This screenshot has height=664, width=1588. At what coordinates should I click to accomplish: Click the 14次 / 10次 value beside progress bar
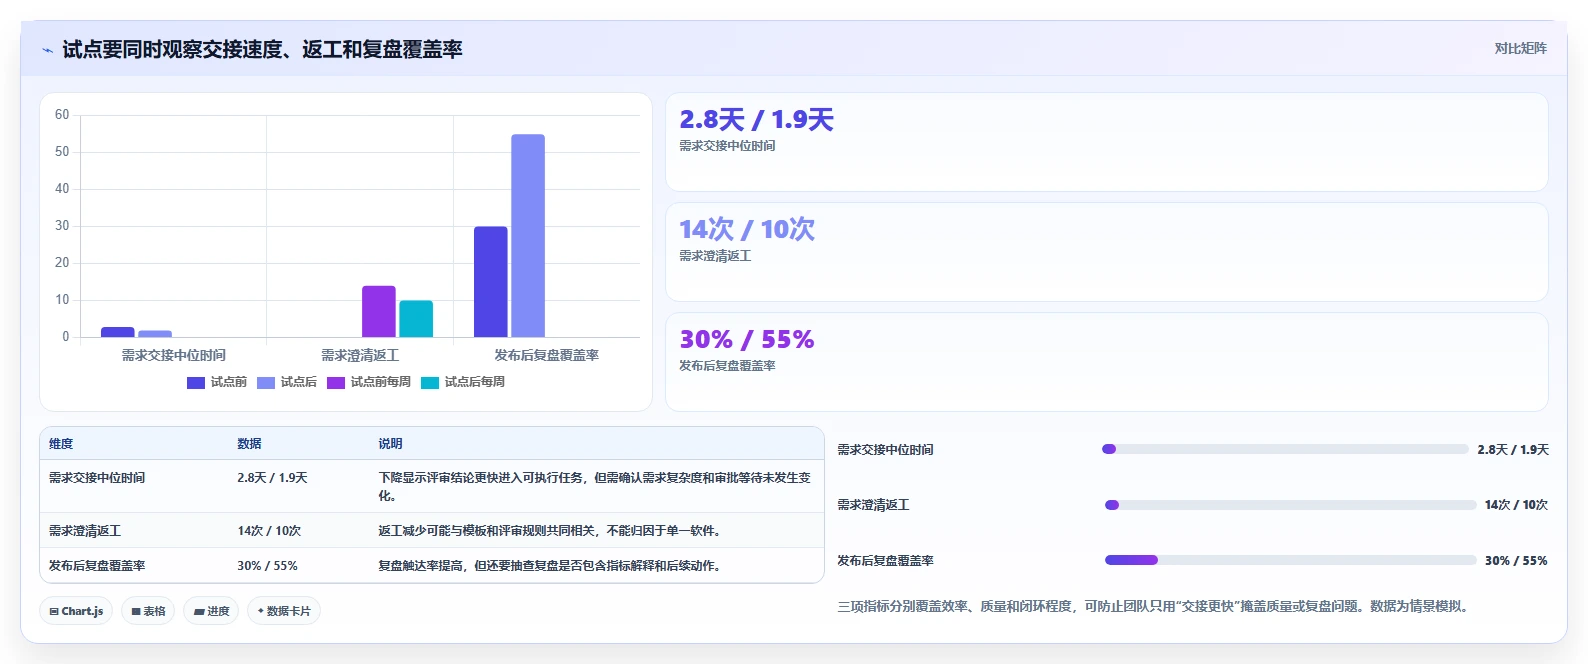pyautogui.click(x=1516, y=505)
